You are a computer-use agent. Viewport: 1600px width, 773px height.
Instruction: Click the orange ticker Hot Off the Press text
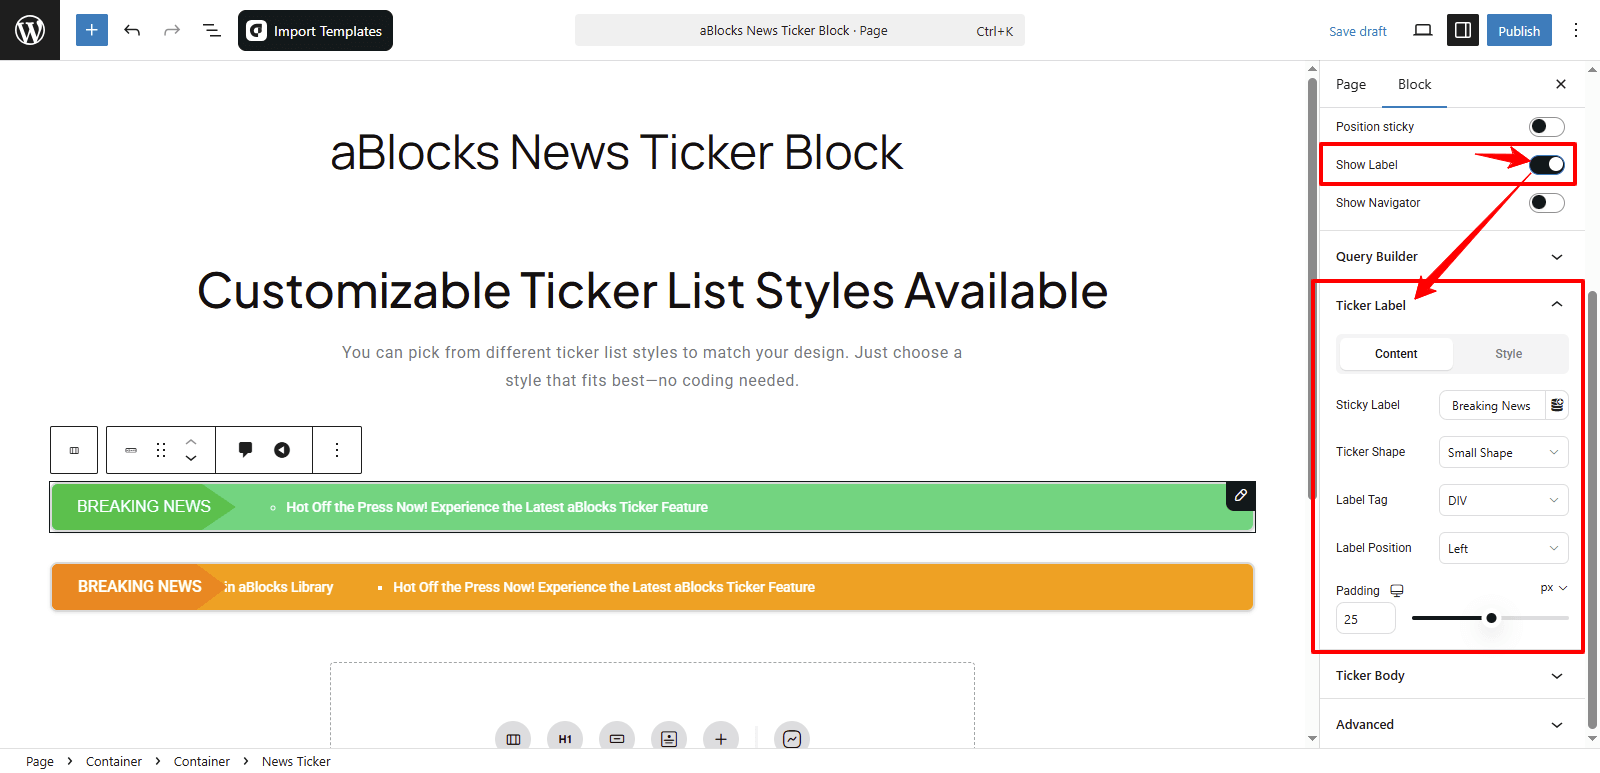[604, 588]
